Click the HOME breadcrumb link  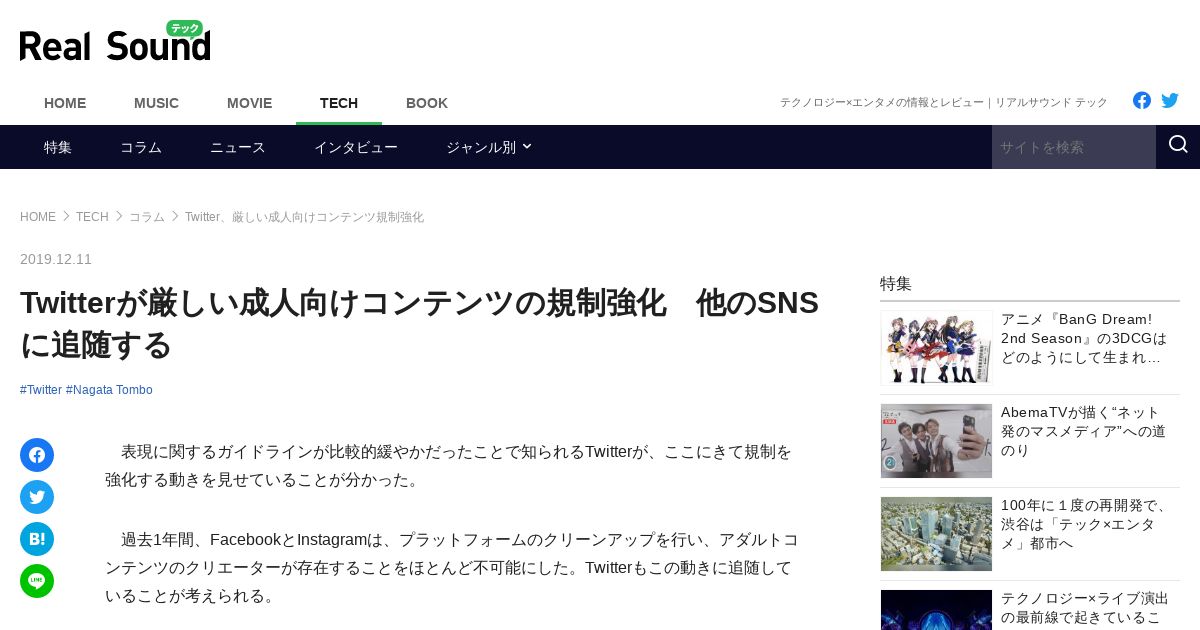(x=38, y=217)
